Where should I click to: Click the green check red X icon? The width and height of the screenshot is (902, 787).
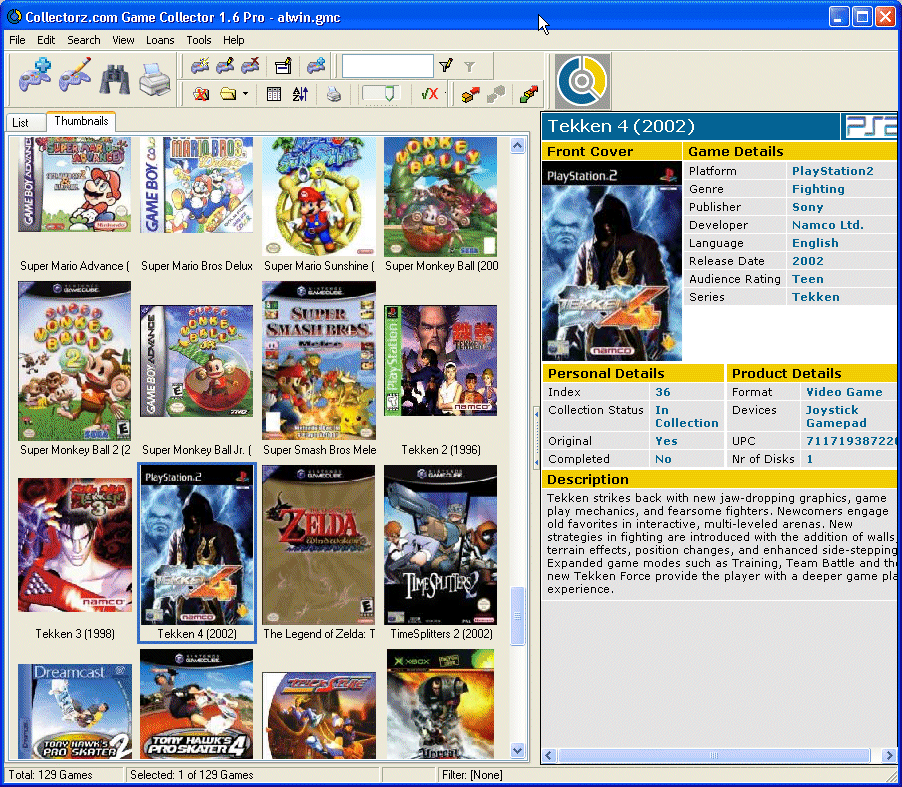click(x=430, y=94)
